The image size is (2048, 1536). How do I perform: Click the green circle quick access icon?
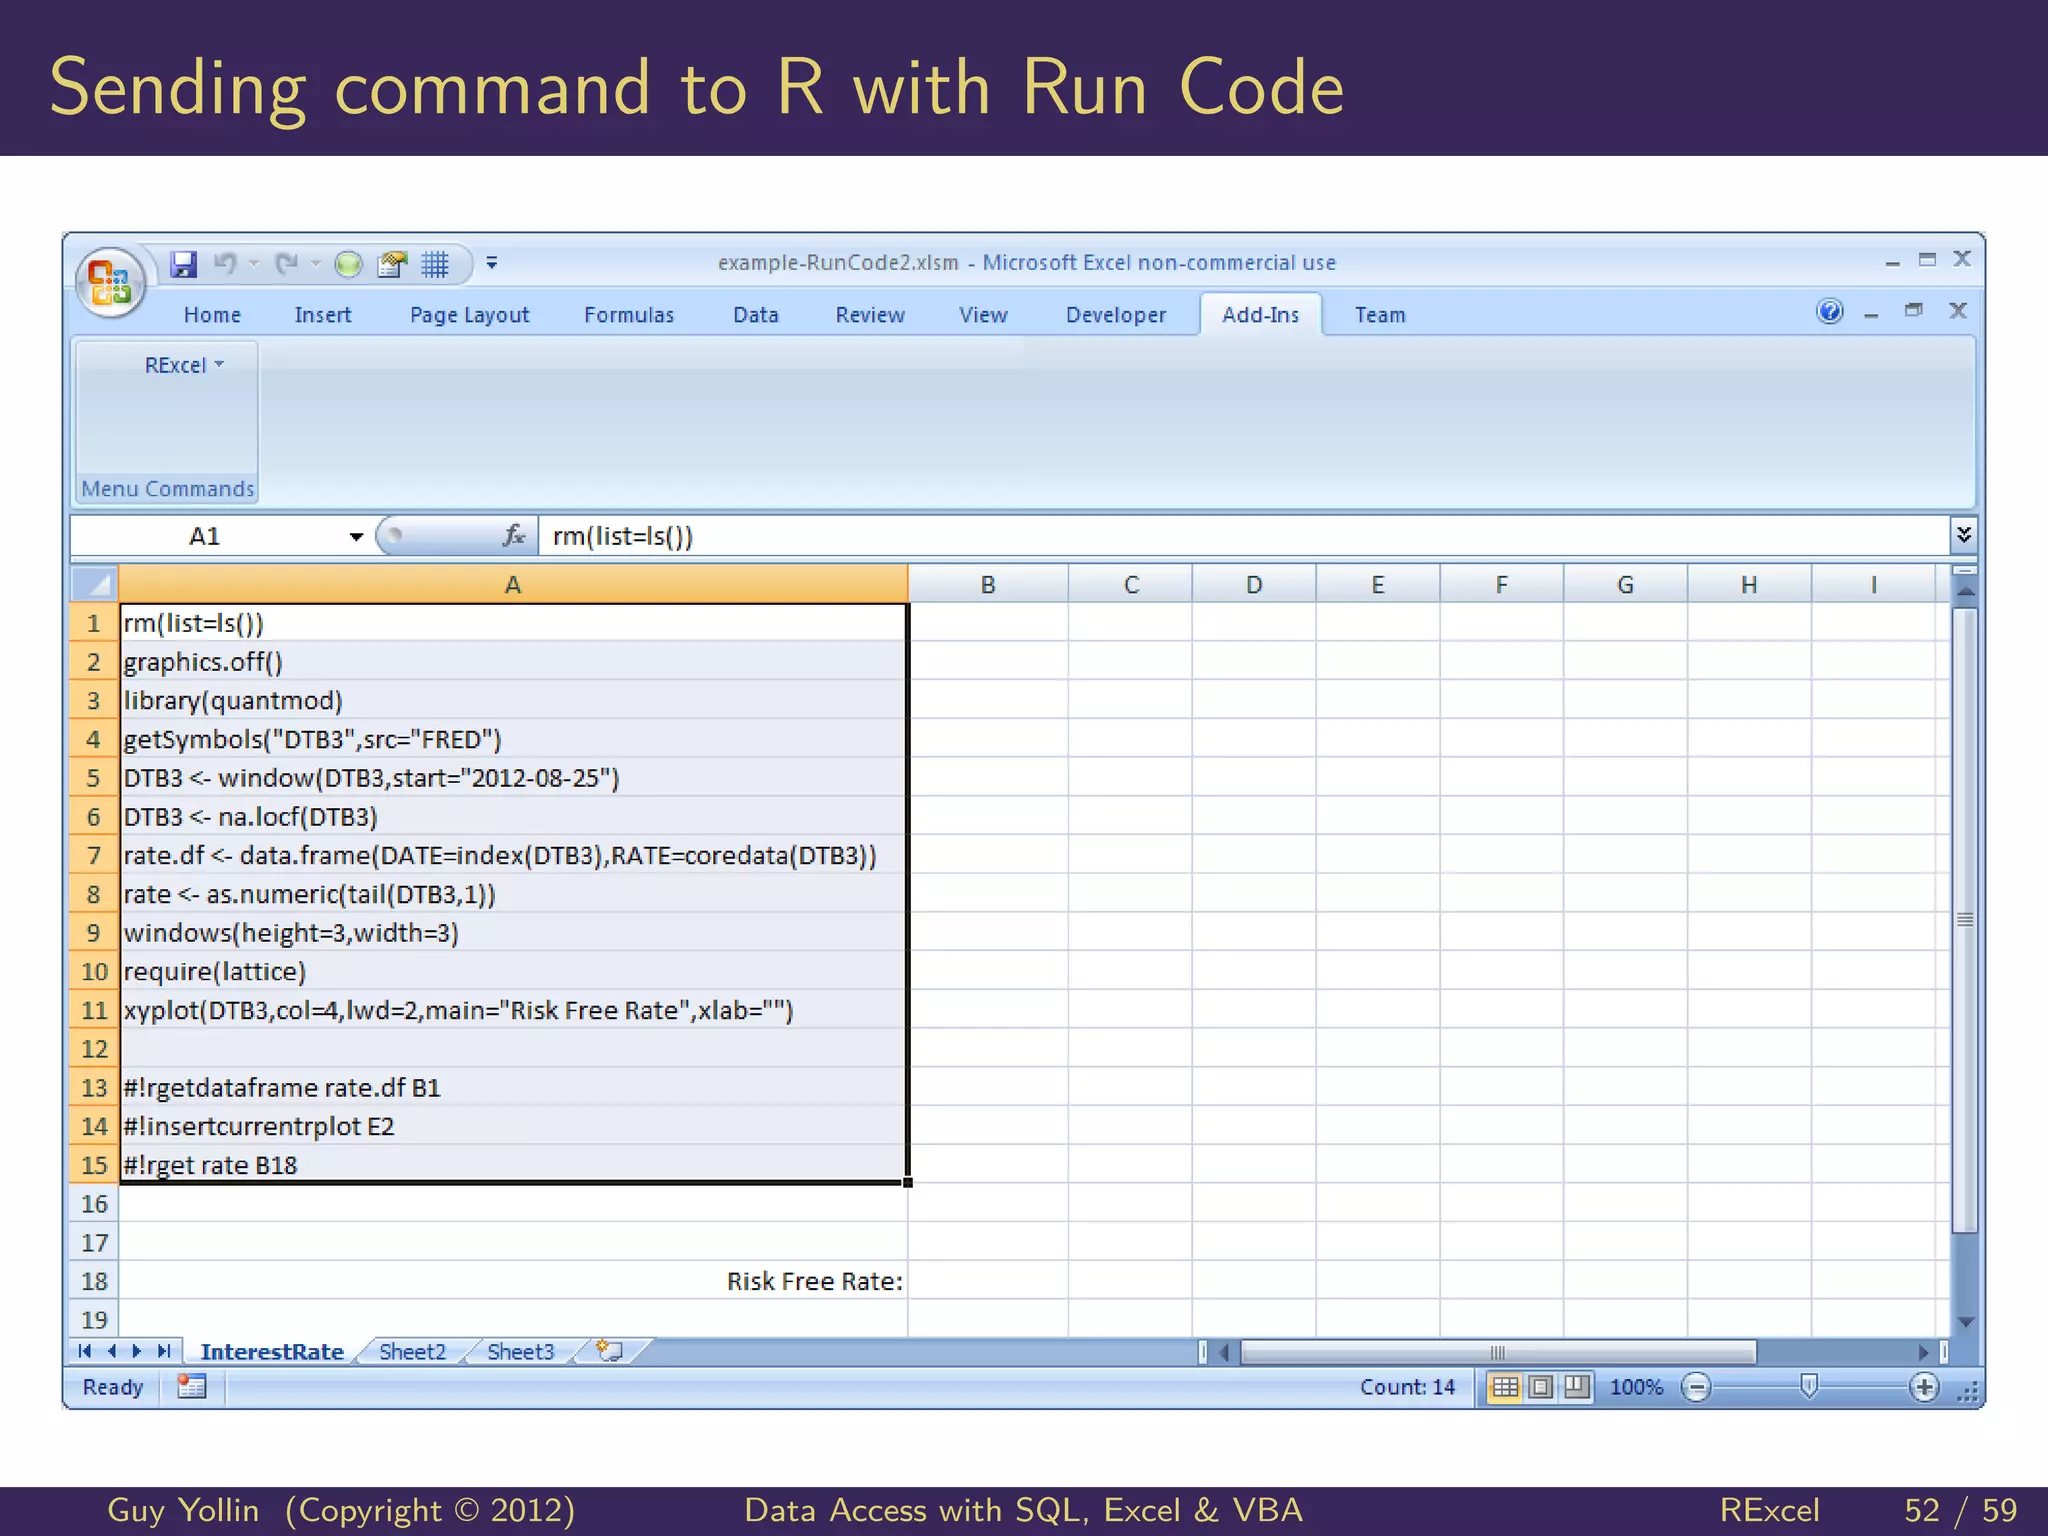[348, 264]
